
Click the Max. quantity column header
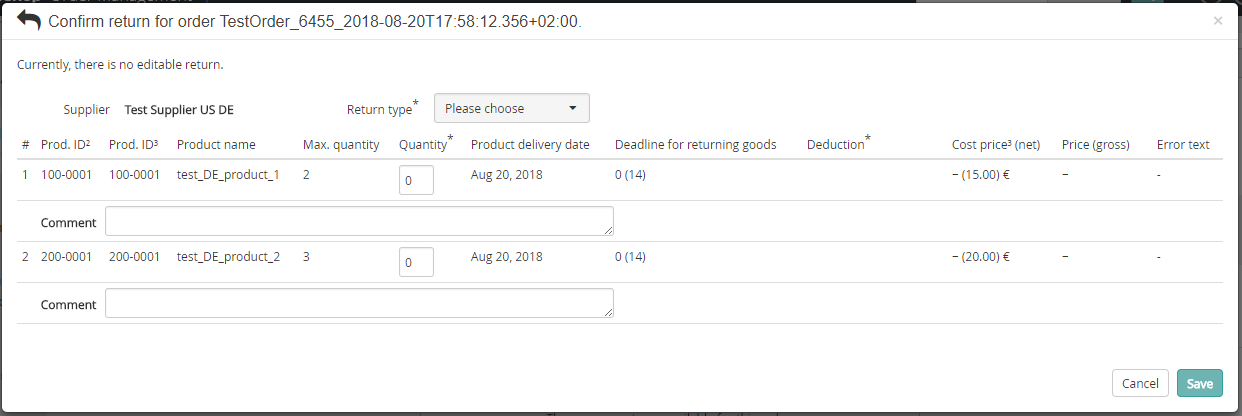341,144
